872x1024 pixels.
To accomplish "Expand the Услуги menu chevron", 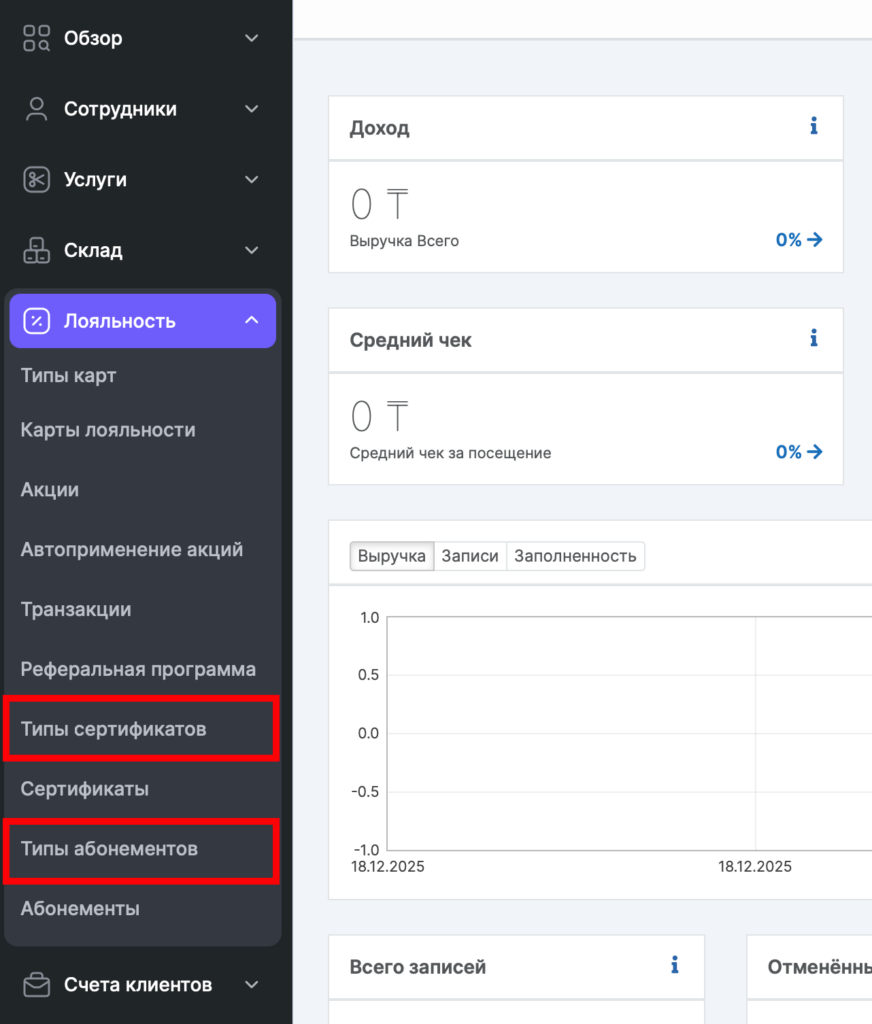I will pyautogui.click(x=251, y=180).
